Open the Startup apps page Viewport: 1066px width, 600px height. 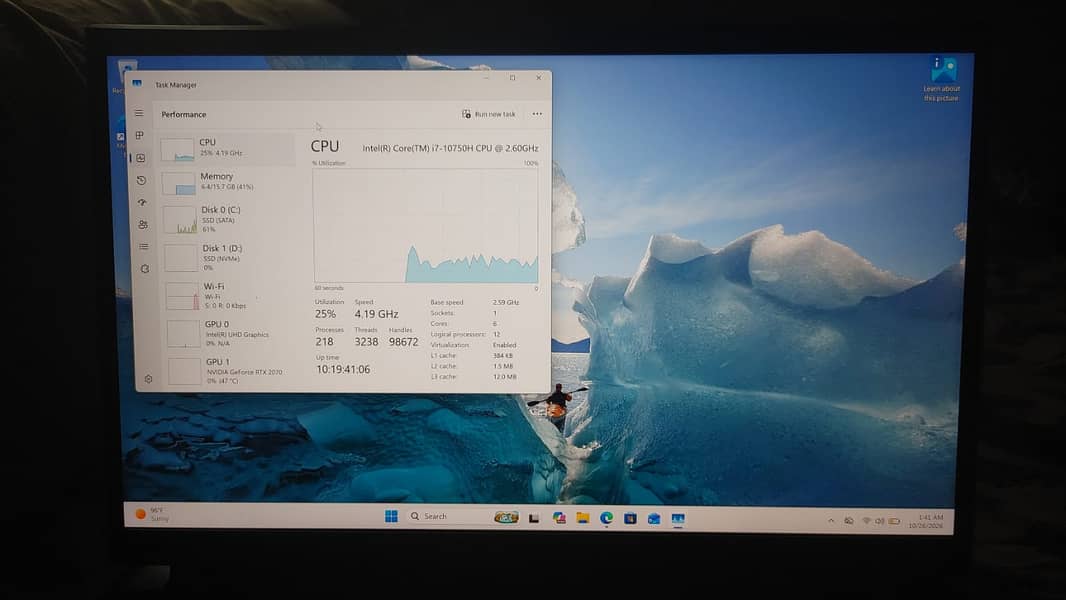point(142,202)
